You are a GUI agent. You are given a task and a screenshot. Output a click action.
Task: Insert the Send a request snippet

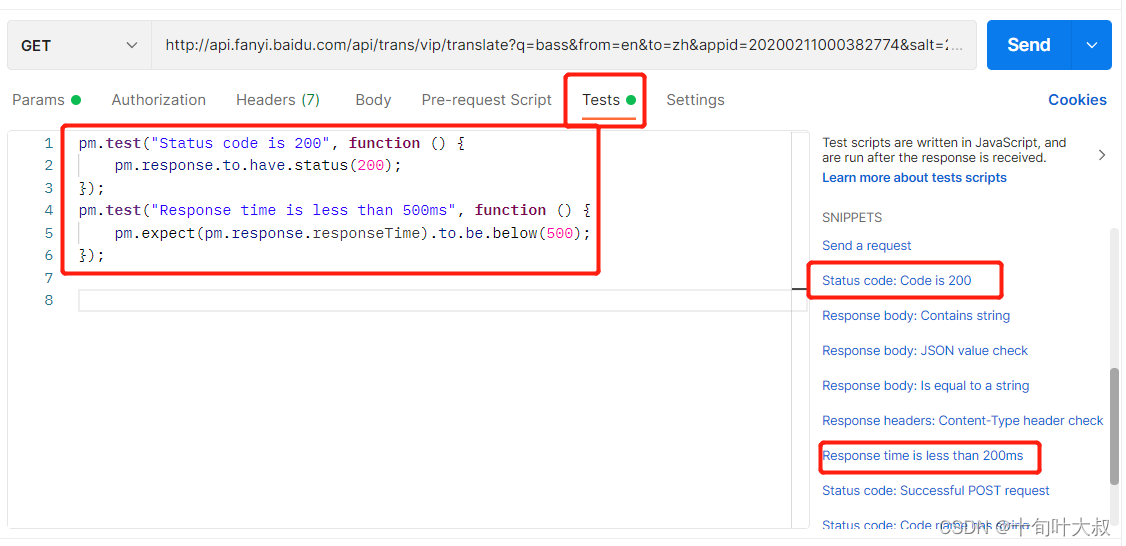coord(867,246)
